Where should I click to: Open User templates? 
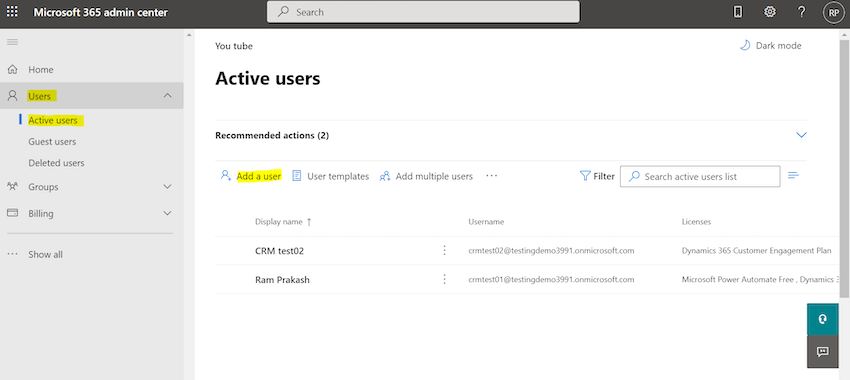(x=331, y=176)
